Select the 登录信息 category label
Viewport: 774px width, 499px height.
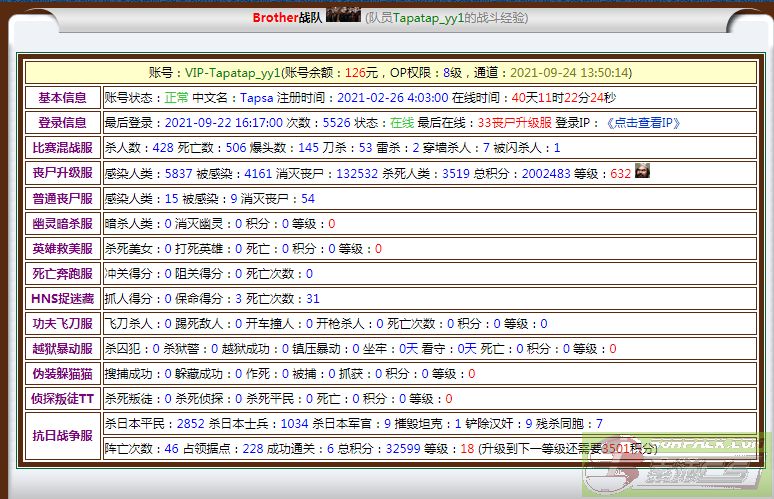click(x=62, y=123)
